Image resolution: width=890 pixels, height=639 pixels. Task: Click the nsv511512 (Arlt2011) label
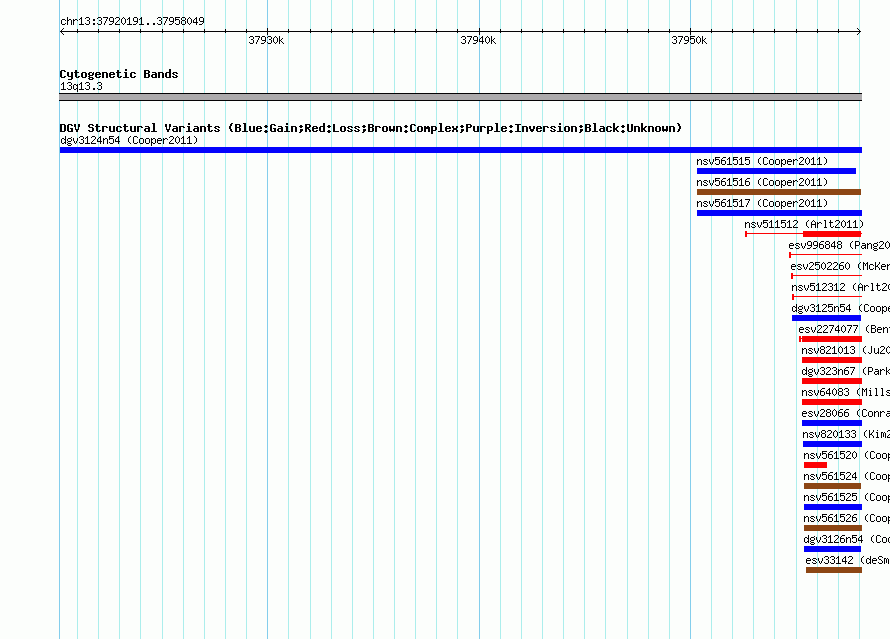tap(804, 224)
